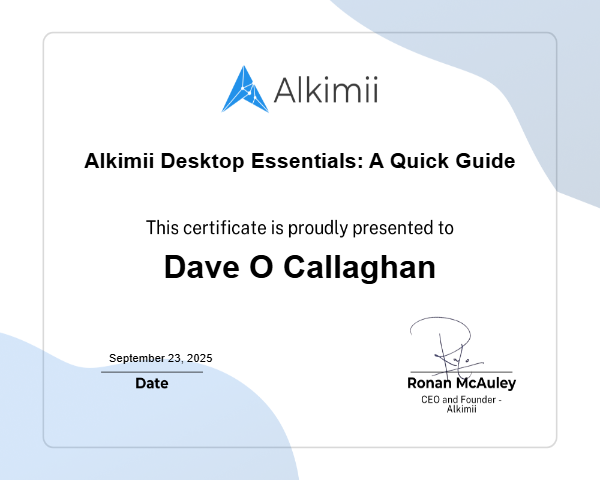600x480 pixels.
Task: Click the Alkimii wordmark text
Action: click(x=326, y=90)
